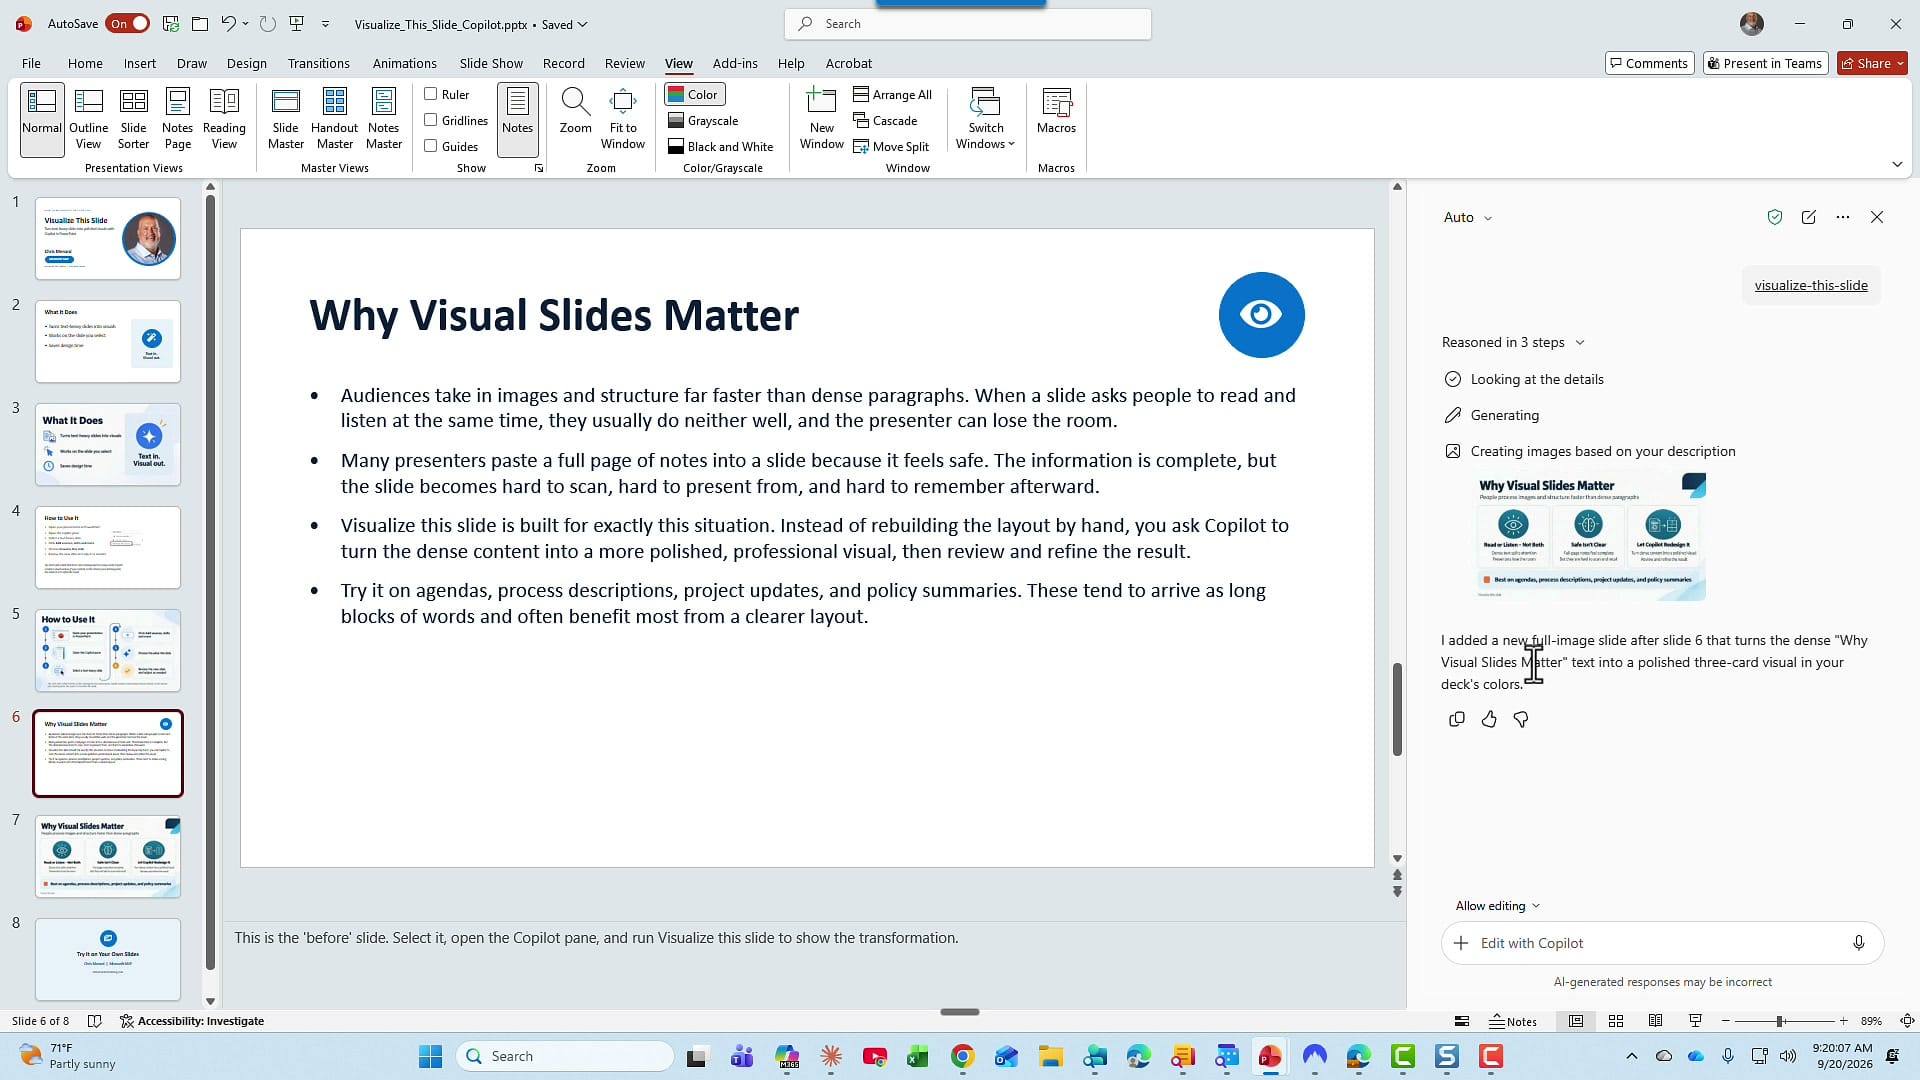Screen dimensions: 1920x1080
Task: Open the Allow editing dropdown
Action: click(1497, 906)
